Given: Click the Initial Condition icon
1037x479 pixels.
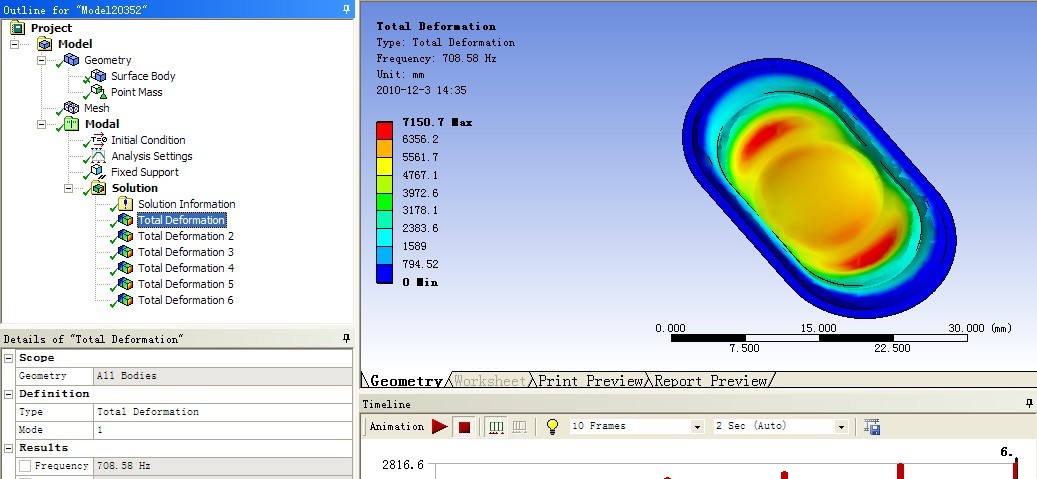Looking at the screenshot, I should 97,140.
